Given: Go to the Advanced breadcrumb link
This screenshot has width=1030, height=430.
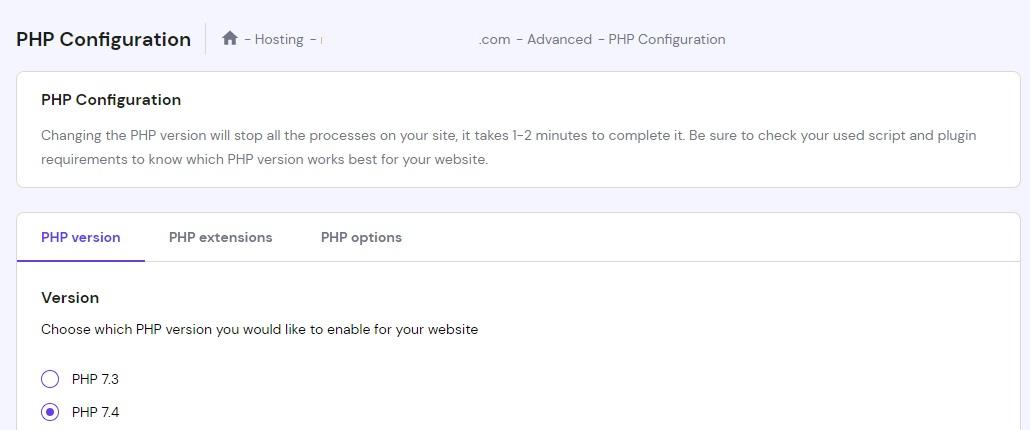Looking at the screenshot, I should pos(559,40).
